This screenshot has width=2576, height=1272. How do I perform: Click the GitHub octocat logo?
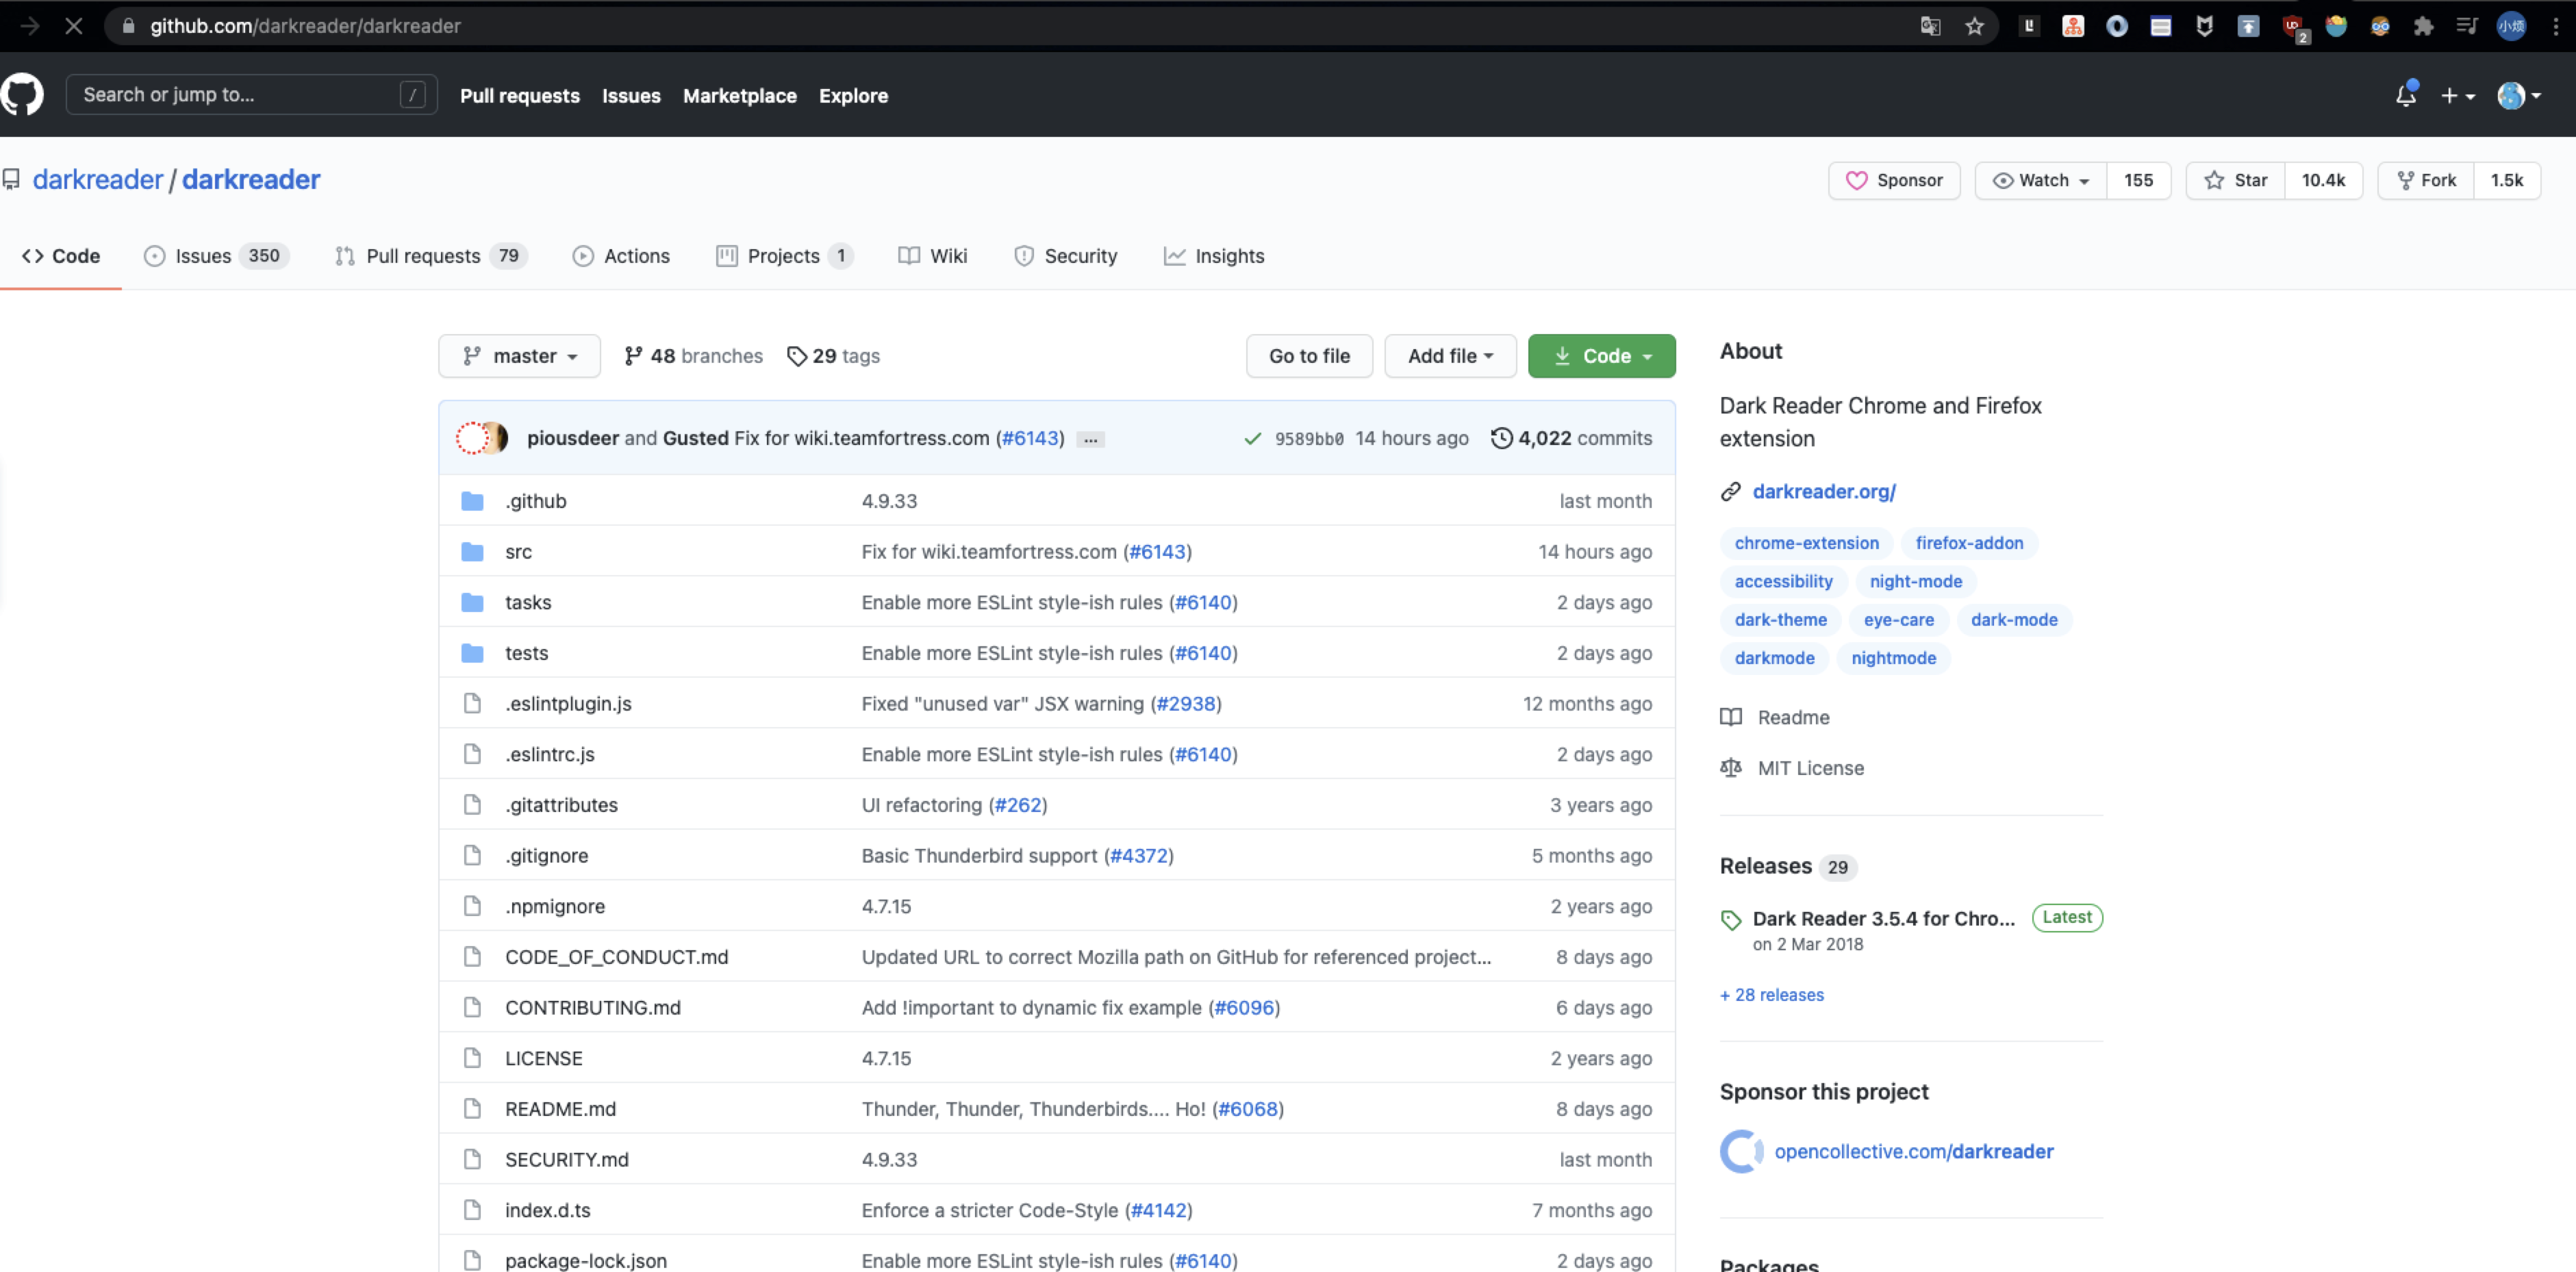coord(21,95)
